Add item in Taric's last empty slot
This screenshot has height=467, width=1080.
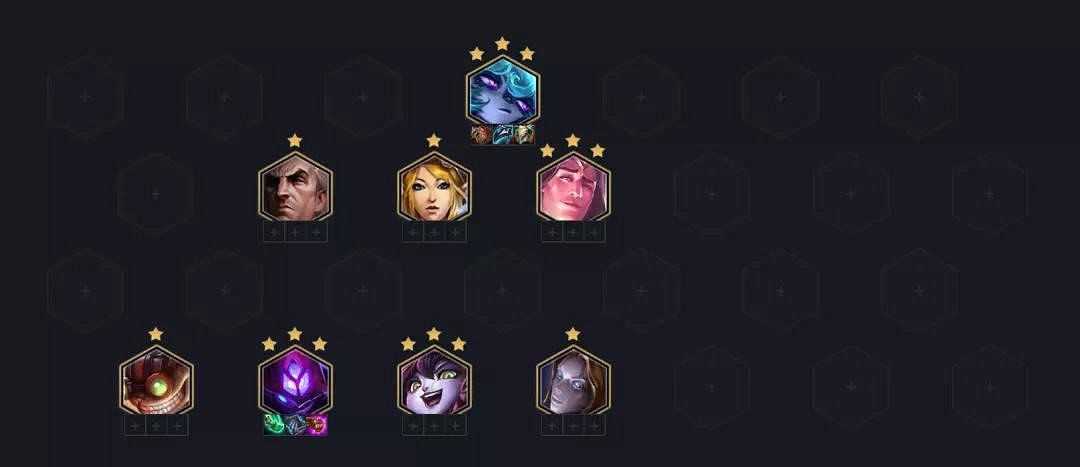594,232
